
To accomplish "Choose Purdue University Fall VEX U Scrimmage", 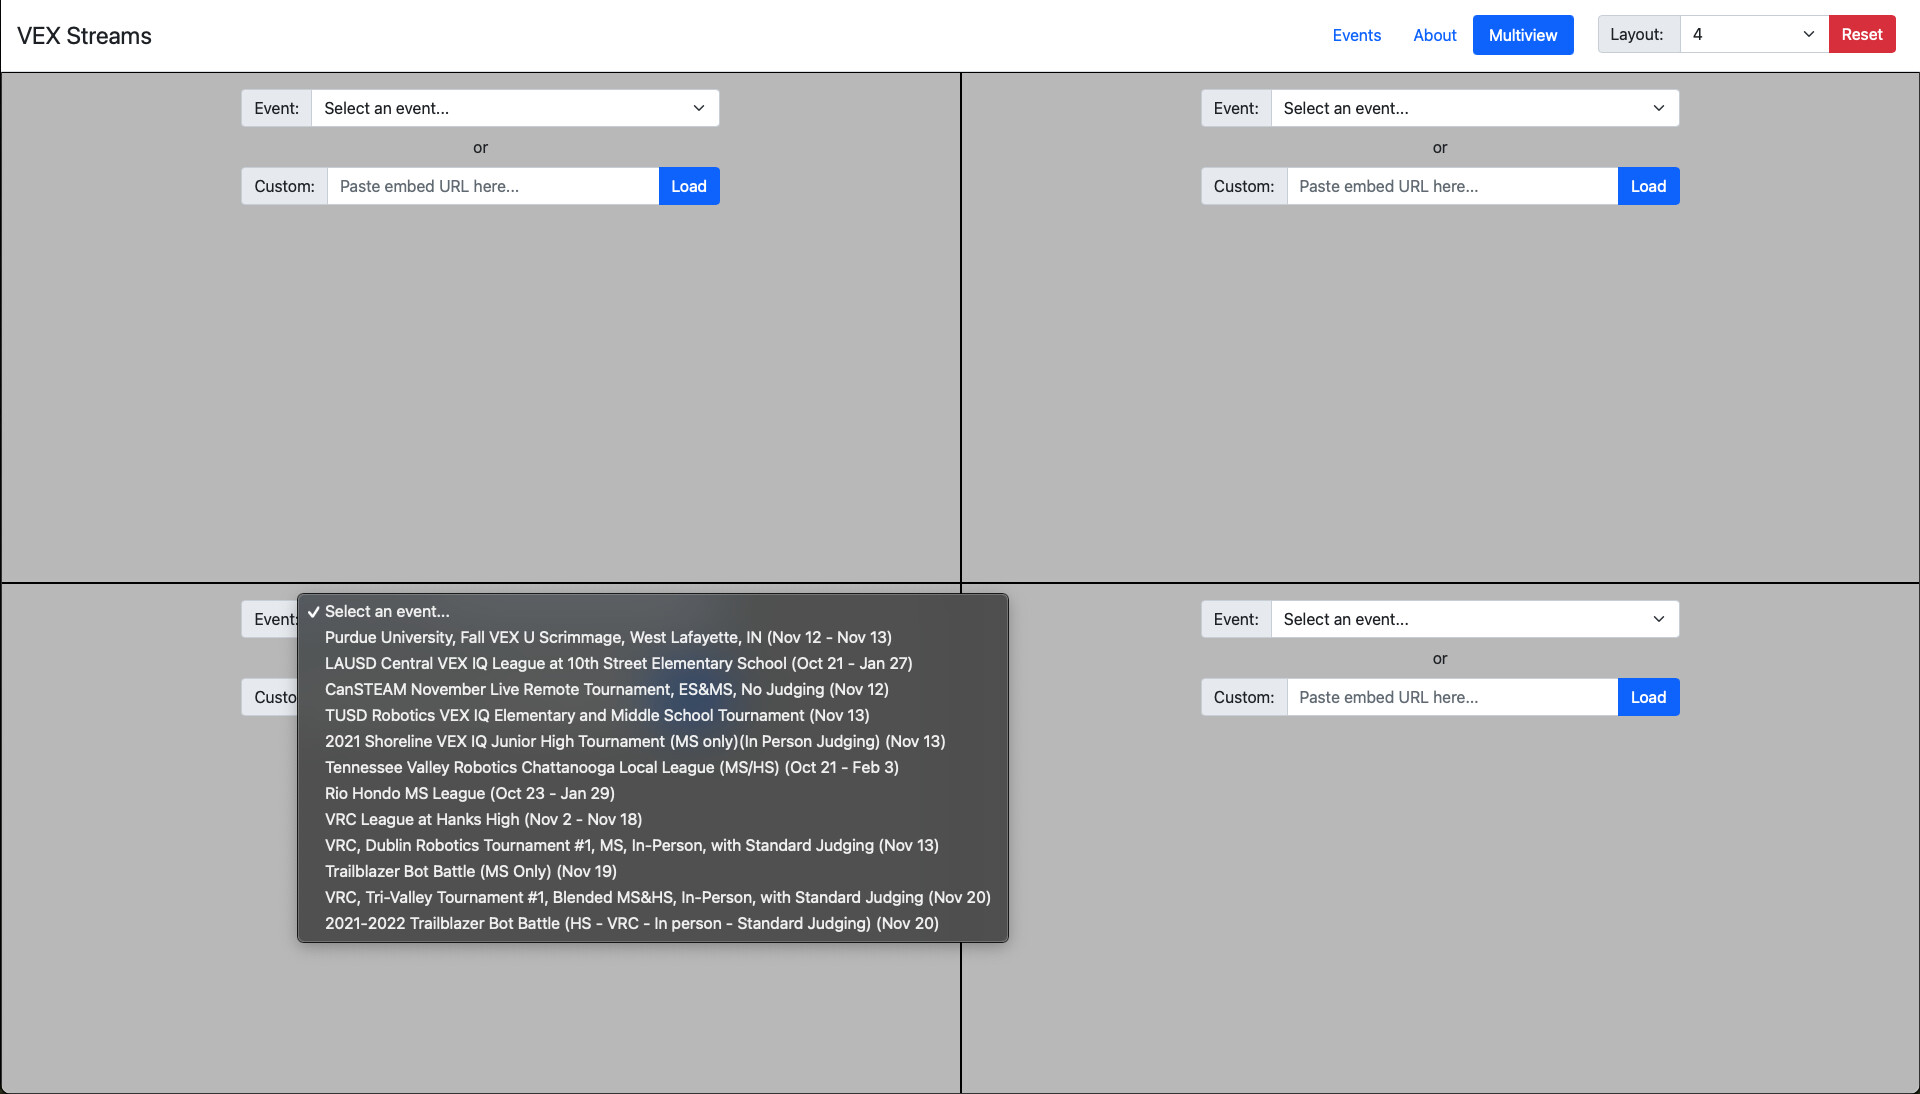I will click(608, 637).
